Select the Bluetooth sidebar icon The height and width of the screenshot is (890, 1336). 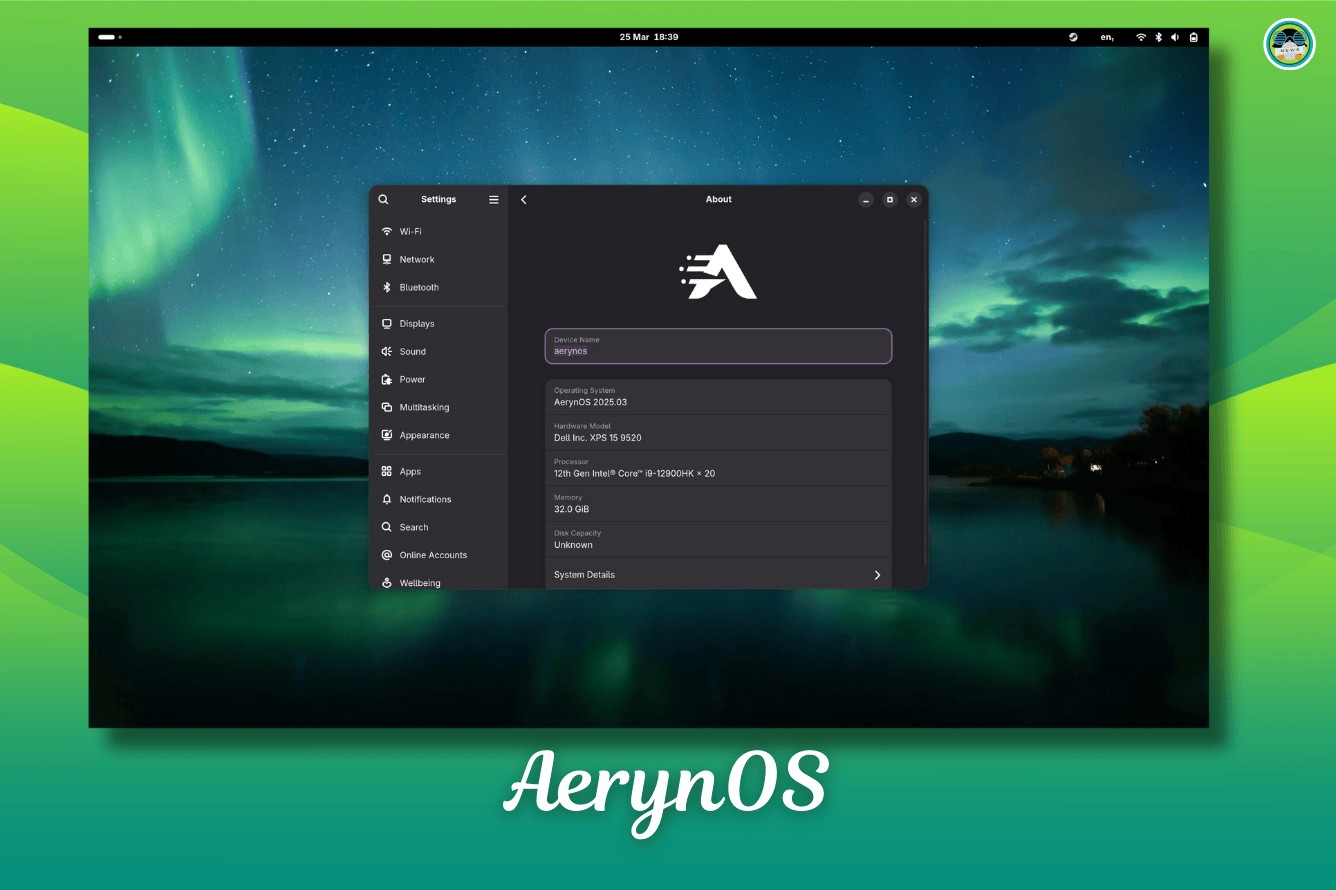click(x=387, y=288)
